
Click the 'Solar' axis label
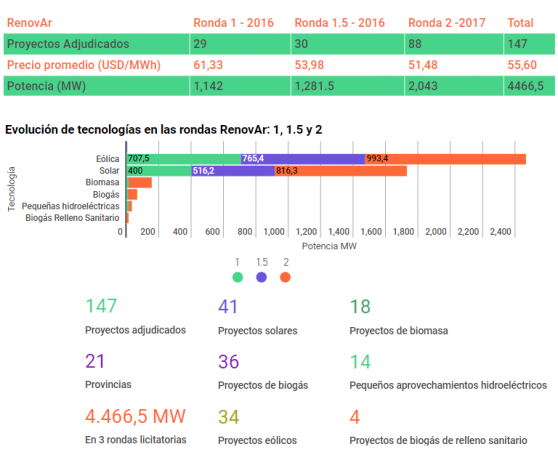tap(109, 171)
